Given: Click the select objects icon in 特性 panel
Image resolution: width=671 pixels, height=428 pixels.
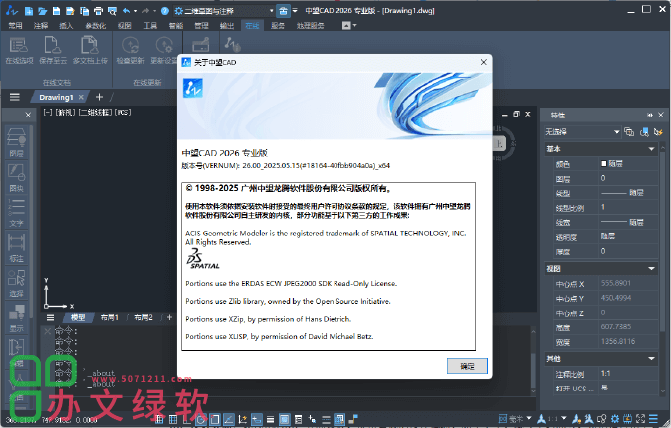Looking at the screenshot, I should click(644, 132).
